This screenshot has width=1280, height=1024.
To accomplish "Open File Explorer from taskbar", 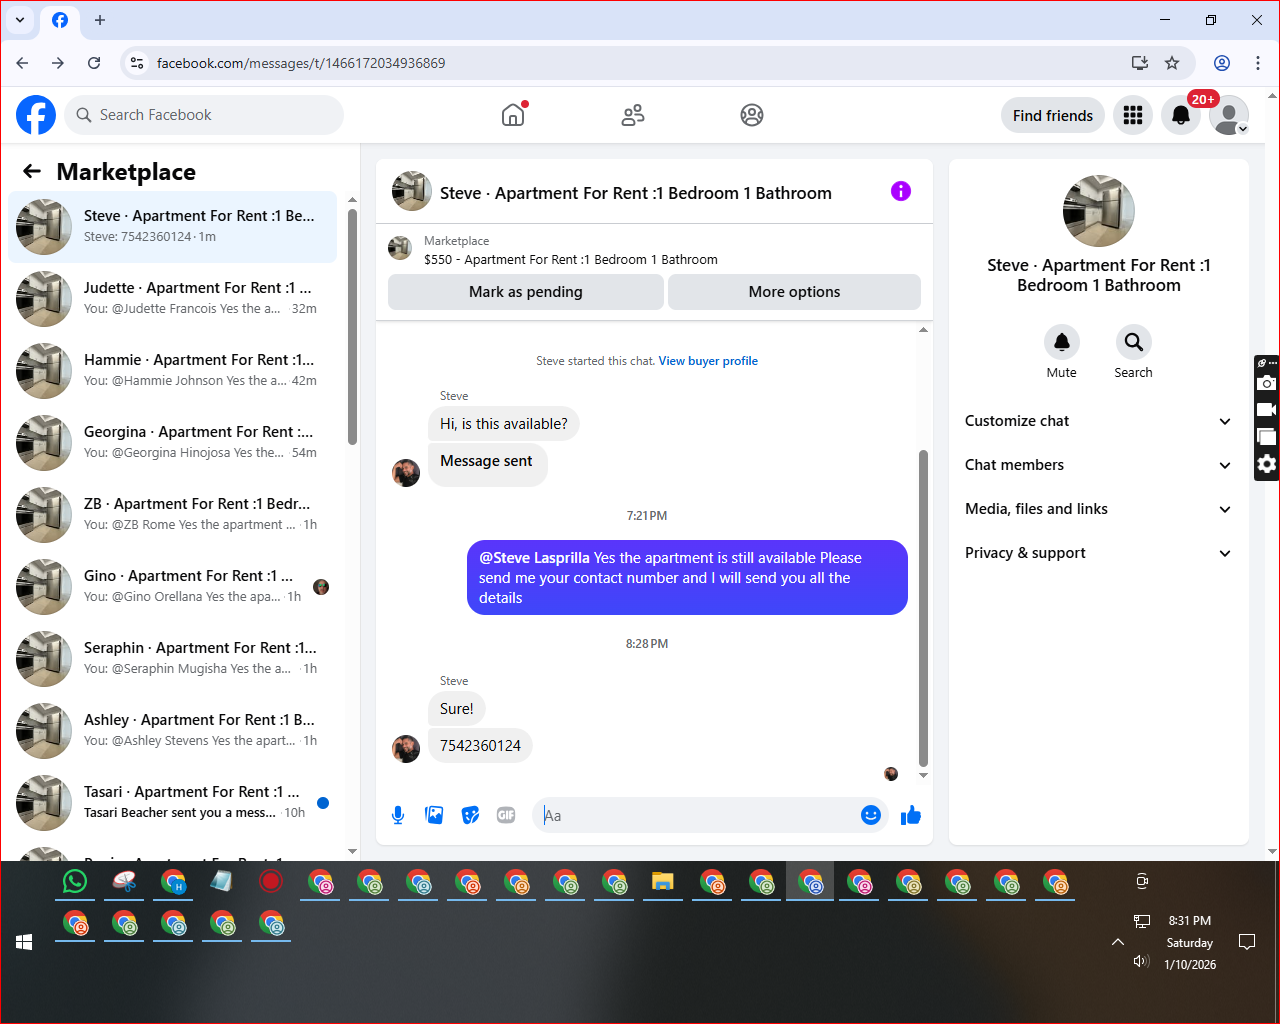I will (662, 881).
